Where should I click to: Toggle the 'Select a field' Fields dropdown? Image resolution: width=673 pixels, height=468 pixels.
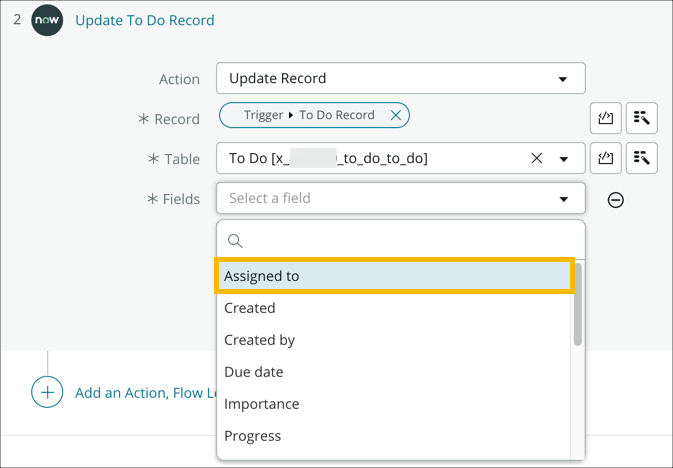pyautogui.click(x=400, y=198)
